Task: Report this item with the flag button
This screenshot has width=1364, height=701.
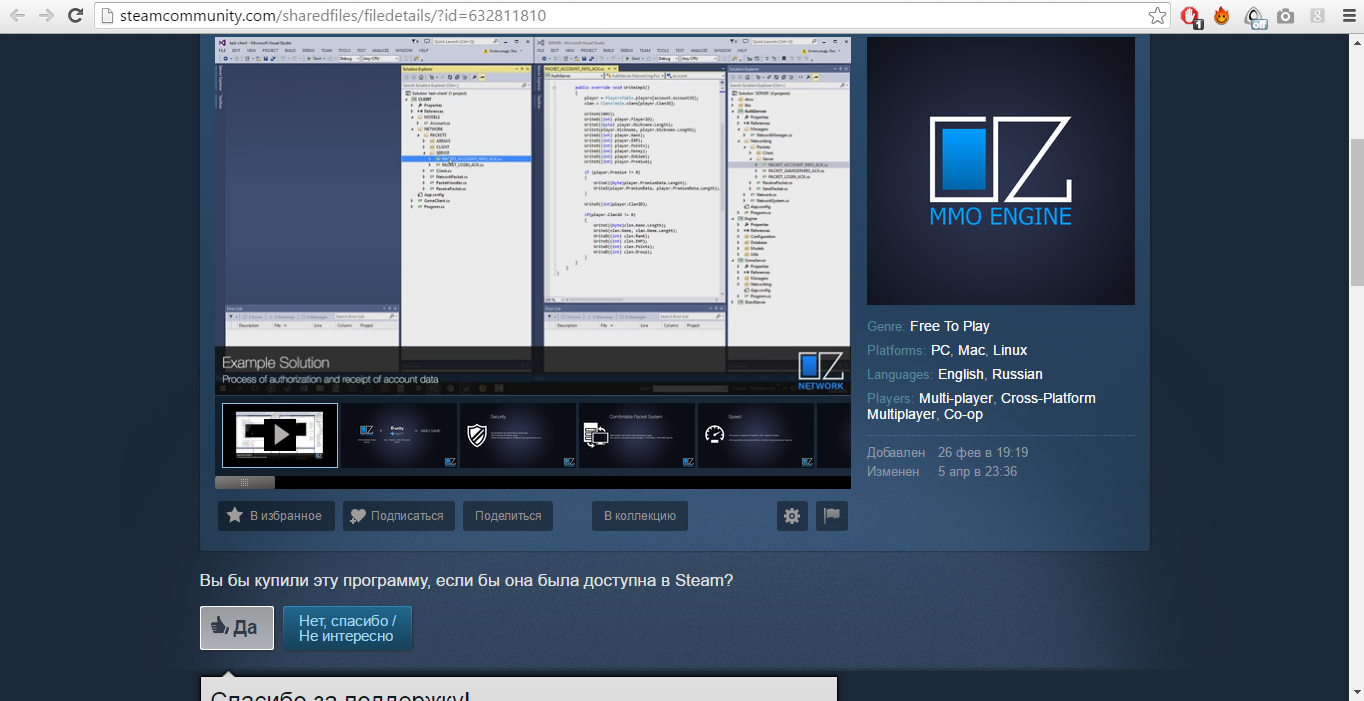Action: [x=832, y=516]
